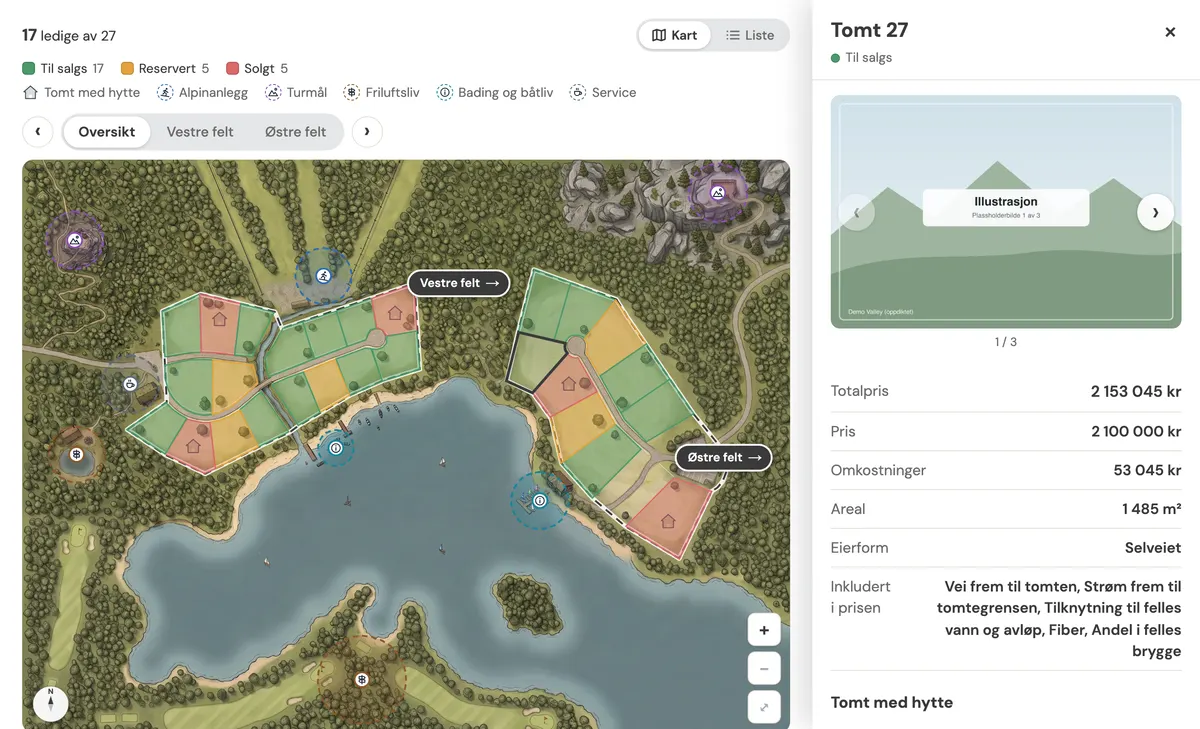
Task: Expand the map to fullscreen
Action: click(764, 707)
